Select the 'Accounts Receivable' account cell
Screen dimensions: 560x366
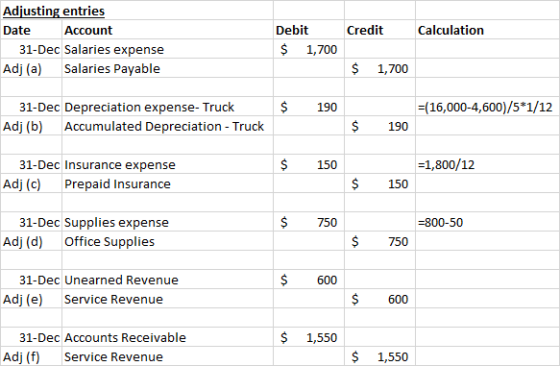[x=168, y=337]
